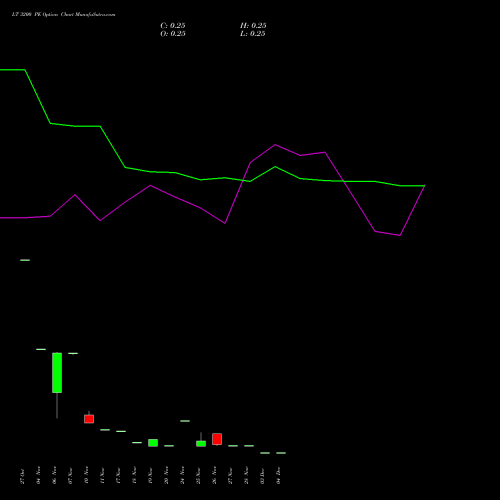
Task: Click the close value 'C: 0.25'
Action: tap(173, 26)
